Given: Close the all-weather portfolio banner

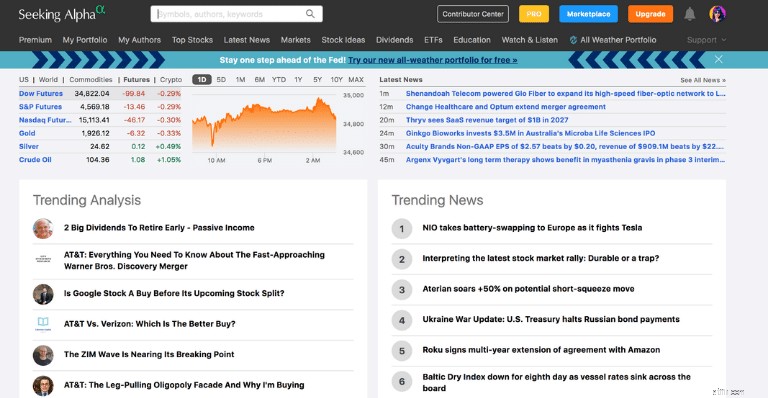Looking at the screenshot, I should (719, 59).
